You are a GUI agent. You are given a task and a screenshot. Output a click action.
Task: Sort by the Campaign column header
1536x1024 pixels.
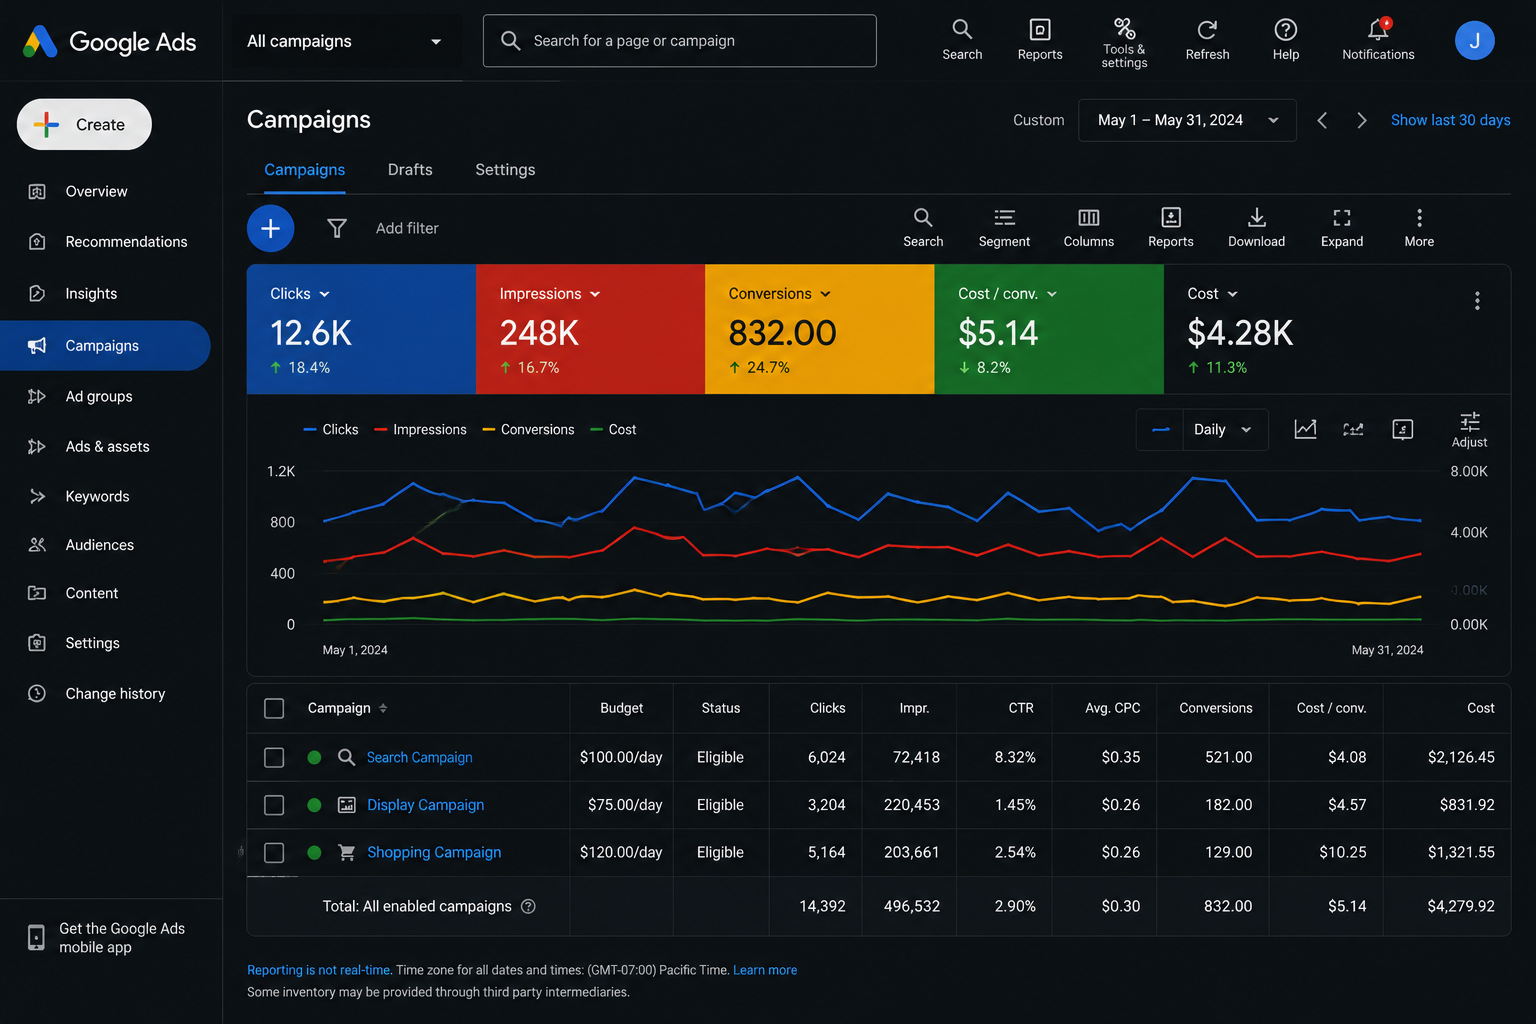pos(347,708)
